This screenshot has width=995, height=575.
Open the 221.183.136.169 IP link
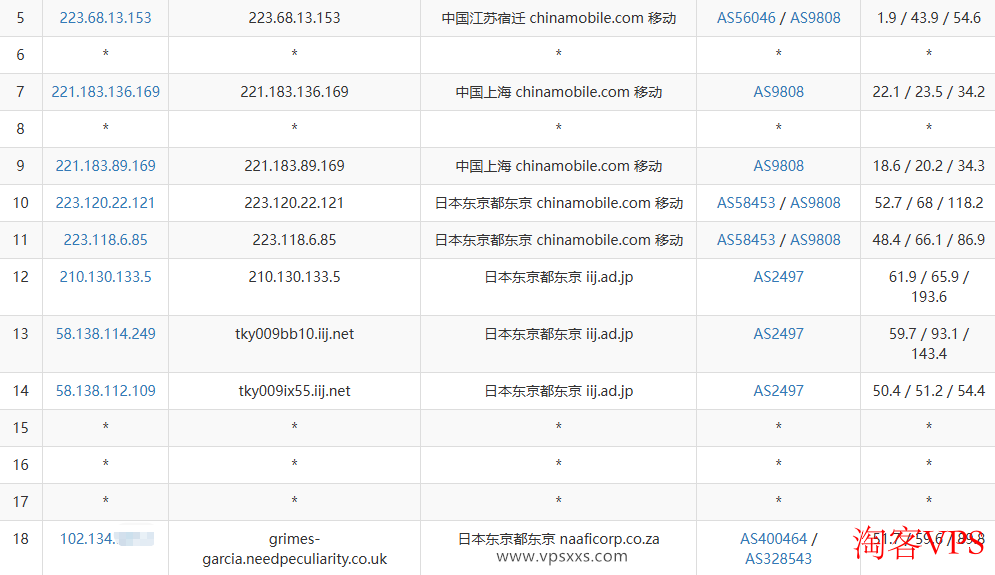(105, 92)
